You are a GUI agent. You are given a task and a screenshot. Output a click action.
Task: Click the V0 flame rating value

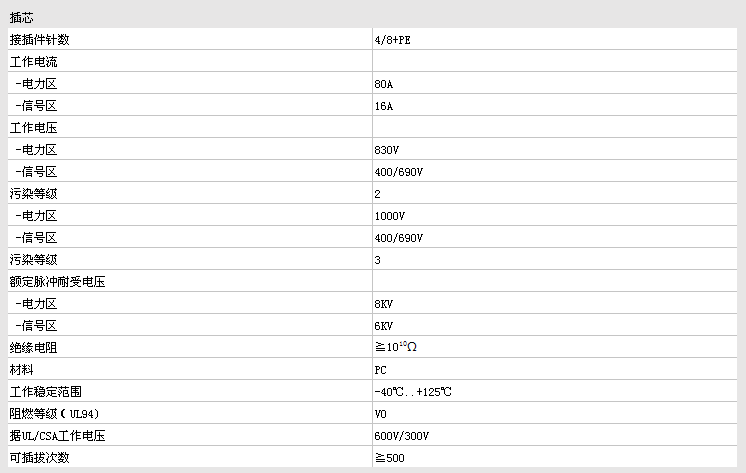click(380, 414)
